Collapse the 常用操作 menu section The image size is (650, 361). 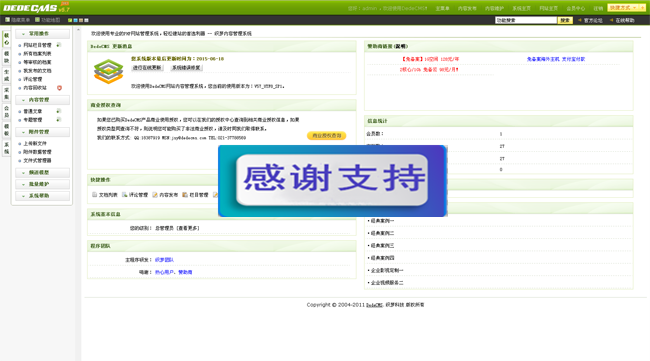coord(42,34)
